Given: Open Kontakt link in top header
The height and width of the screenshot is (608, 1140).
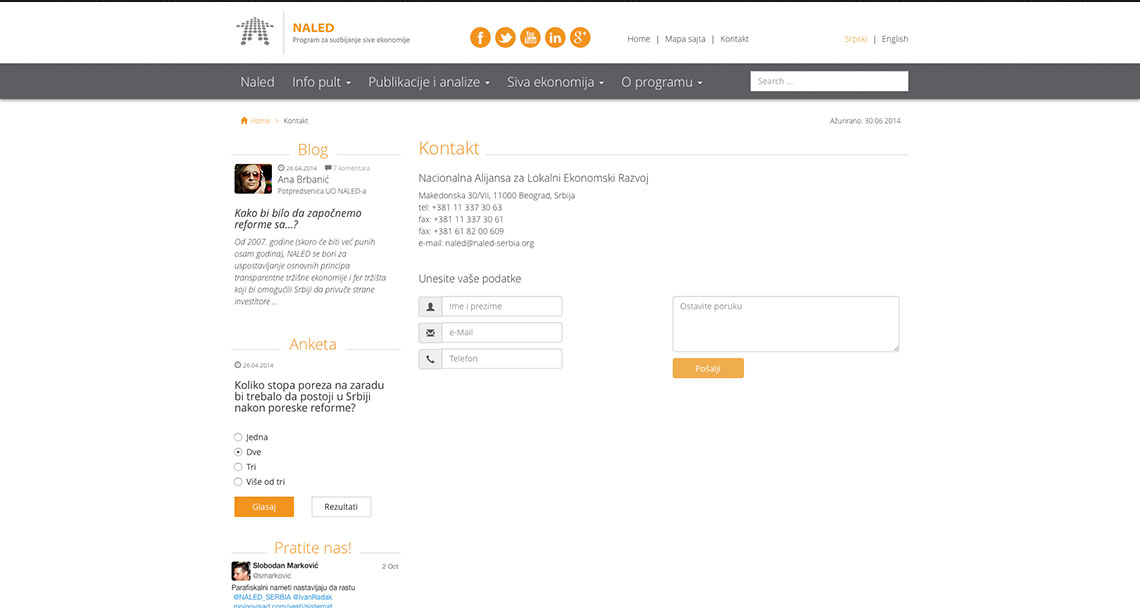Looking at the screenshot, I should (734, 39).
